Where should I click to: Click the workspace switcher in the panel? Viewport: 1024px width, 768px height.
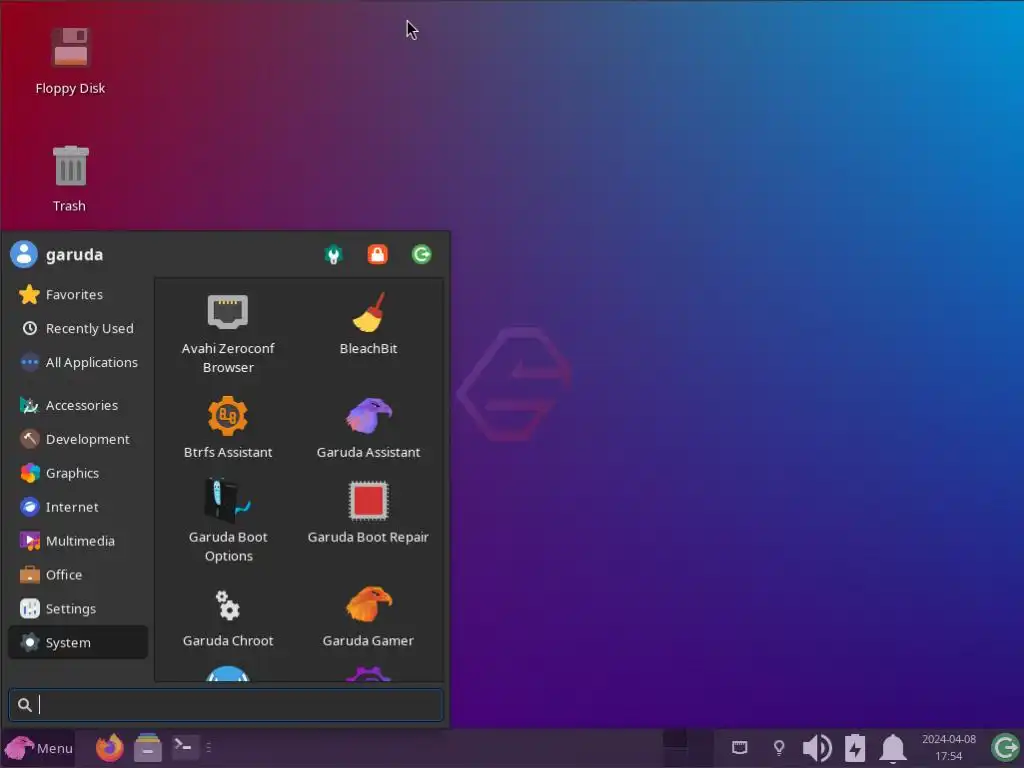tap(687, 748)
